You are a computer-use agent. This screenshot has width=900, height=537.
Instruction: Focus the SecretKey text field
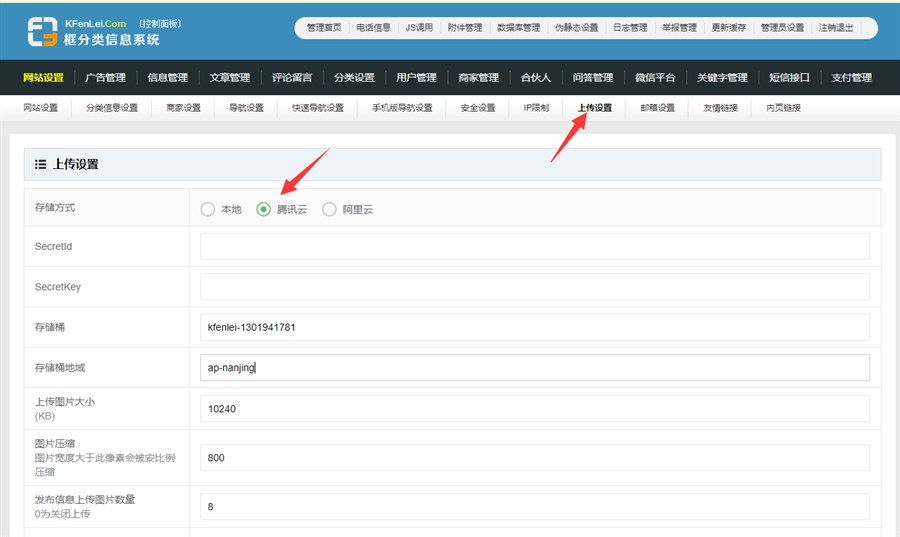(534, 287)
